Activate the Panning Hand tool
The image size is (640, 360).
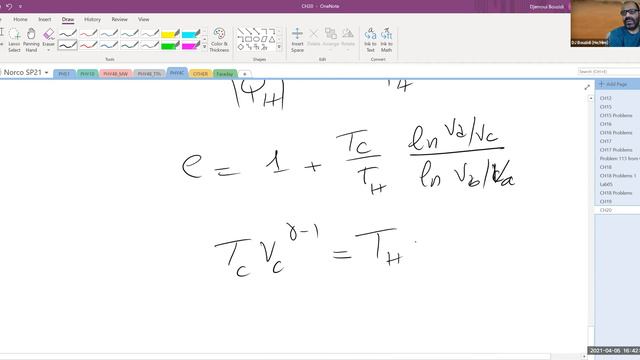[x=31, y=40]
